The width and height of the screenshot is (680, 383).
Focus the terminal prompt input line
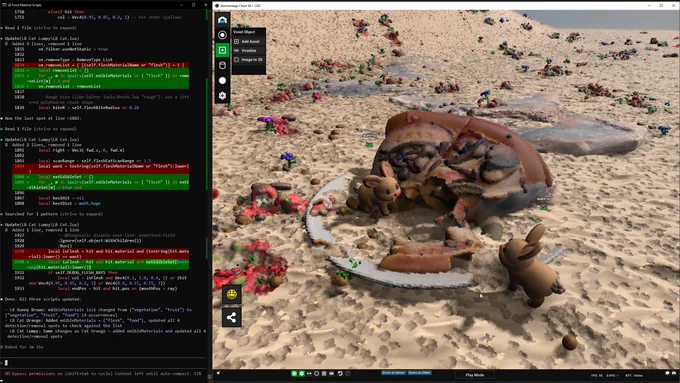pos(104,363)
